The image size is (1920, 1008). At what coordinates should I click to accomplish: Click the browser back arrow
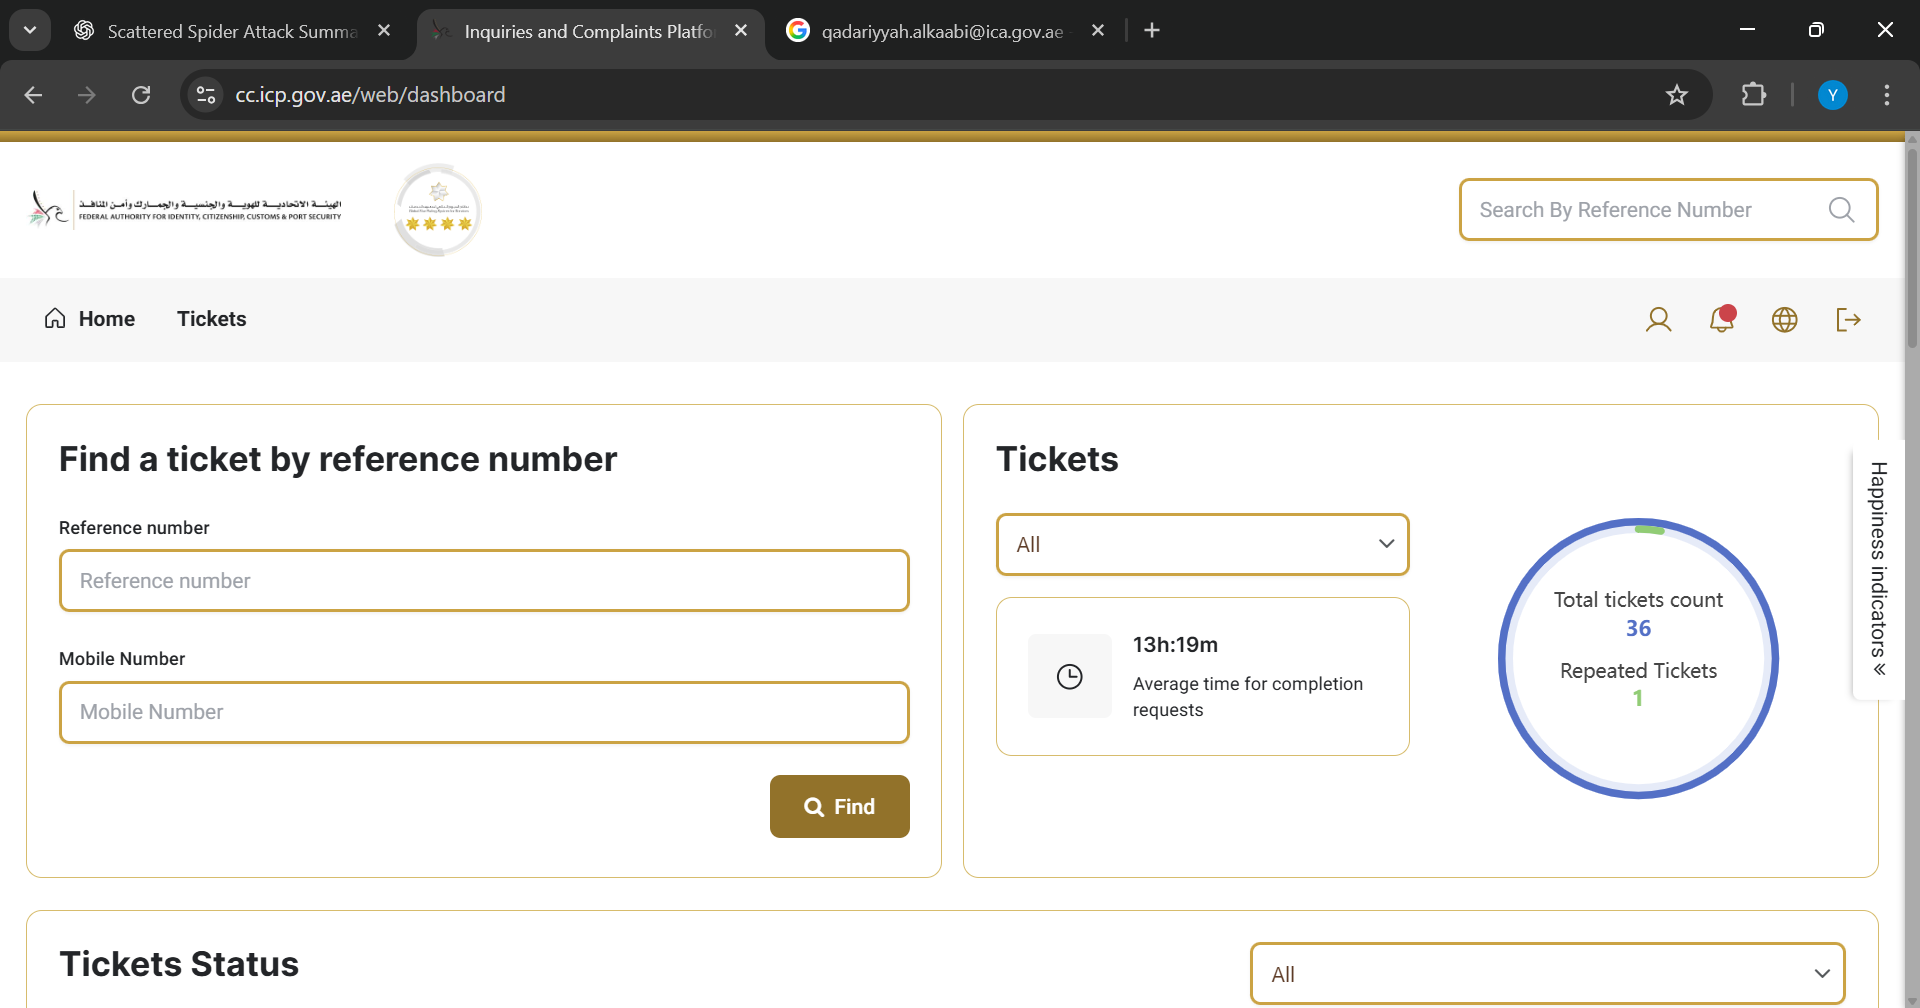pyautogui.click(x=33, y=95)
